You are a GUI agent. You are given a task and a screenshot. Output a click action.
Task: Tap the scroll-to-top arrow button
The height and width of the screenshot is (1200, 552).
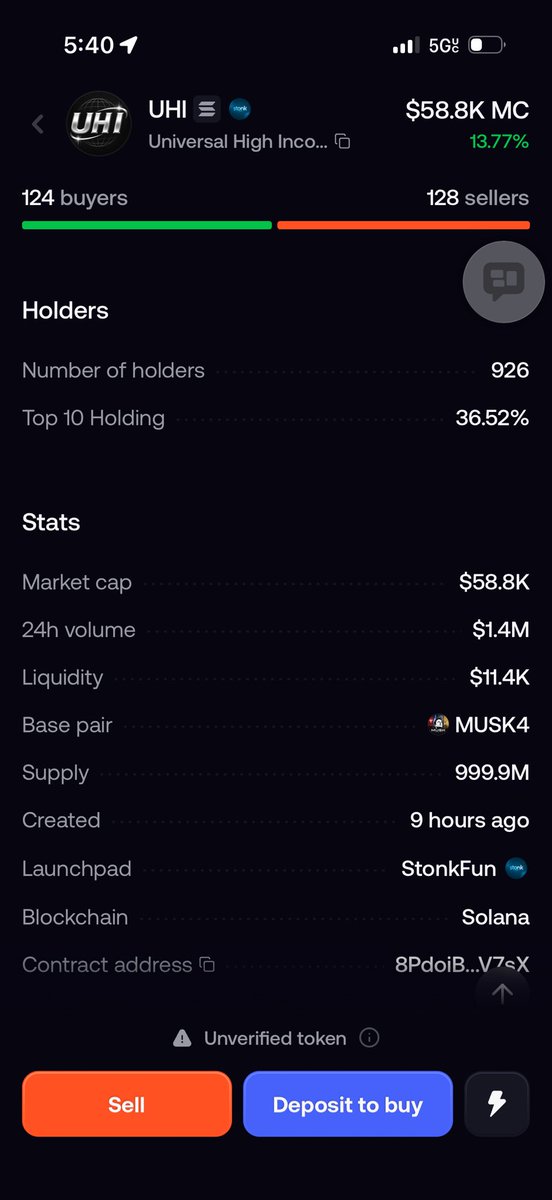[503, 992]
